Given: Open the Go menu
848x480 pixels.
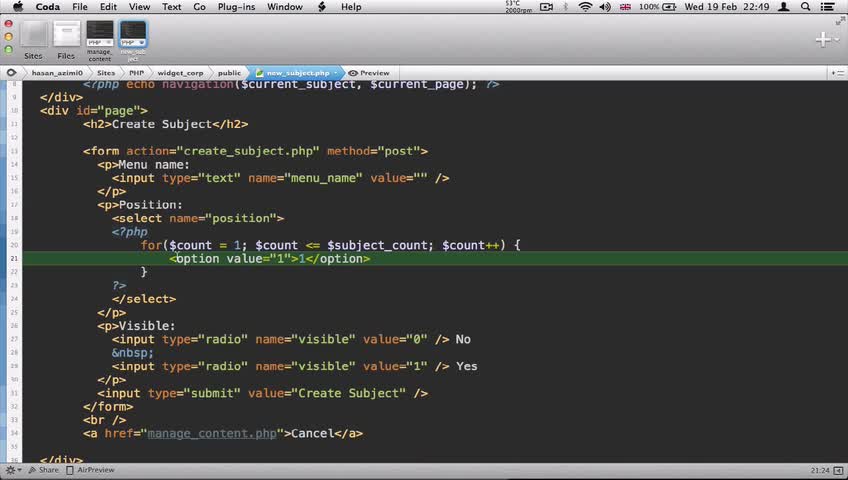Looking at the screenshot, I should coord(199,7).
